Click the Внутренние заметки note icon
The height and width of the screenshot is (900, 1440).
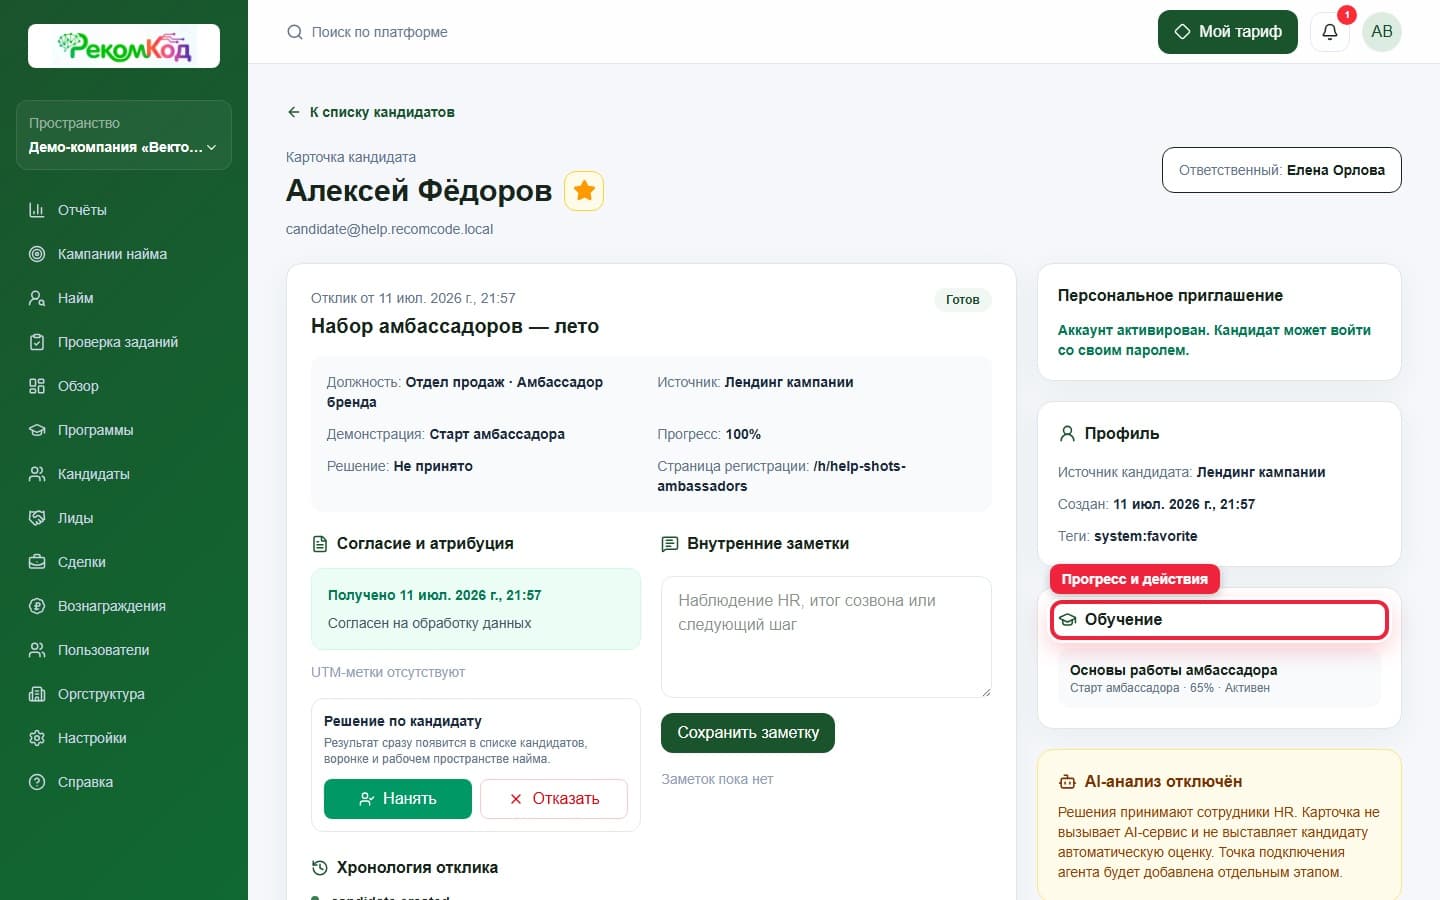pos(670,544)
